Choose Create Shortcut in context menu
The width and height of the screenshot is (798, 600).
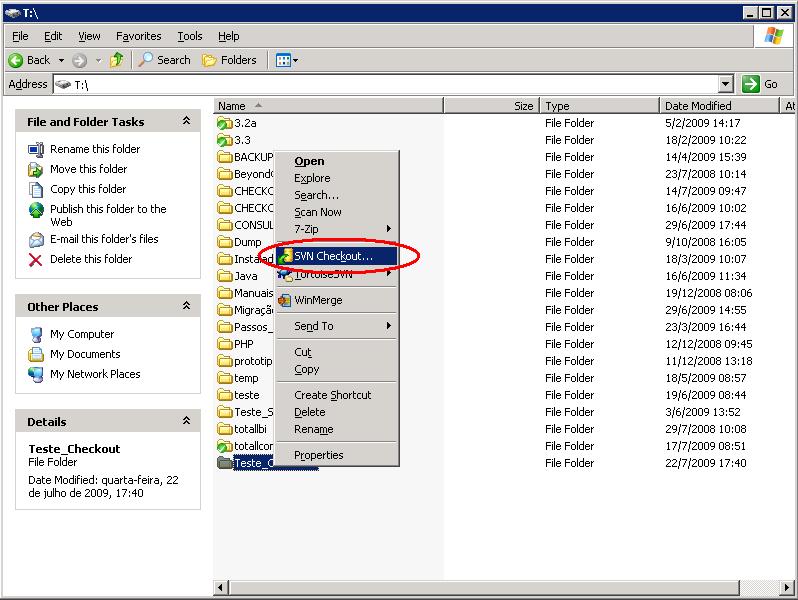coord(336,395)
